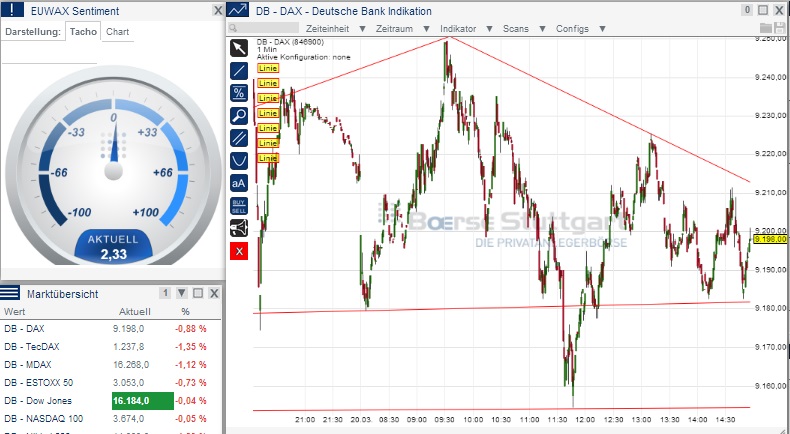This screenshot has height=434, width=790.
Task: Click the green 16.184,0 Dow Jones value
Action: click(x=143, y=401)
